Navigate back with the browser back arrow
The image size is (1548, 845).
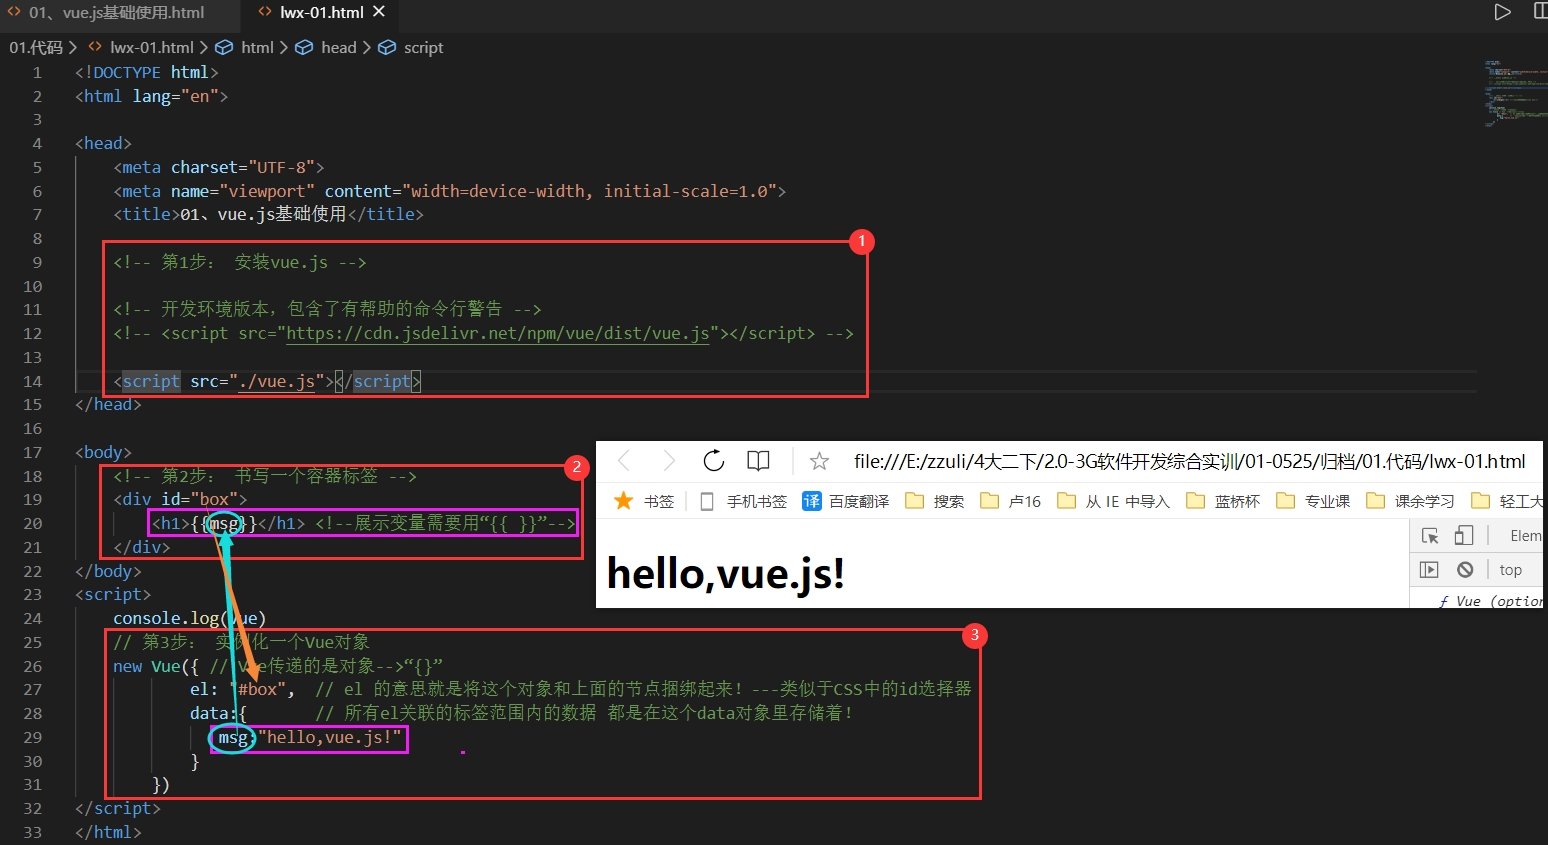623,460
